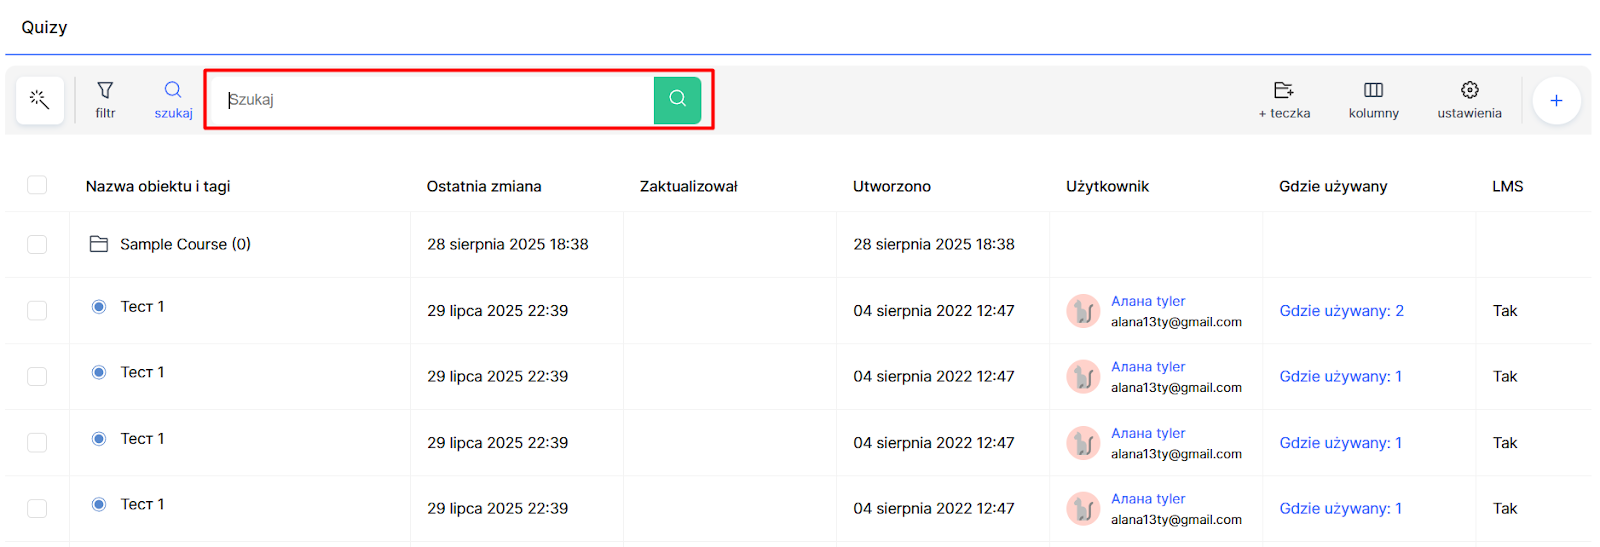
Task: Check the Sample Course row checkbox
Action: (37, 244)
